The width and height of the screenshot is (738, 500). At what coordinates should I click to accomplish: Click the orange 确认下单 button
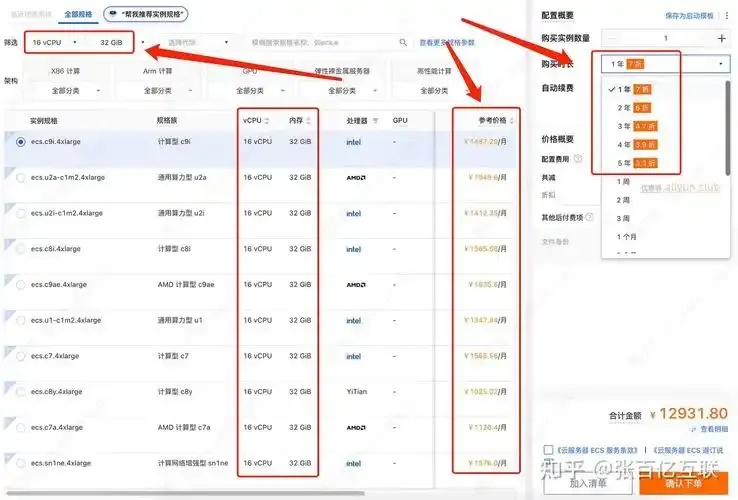[x=683, y=483]
